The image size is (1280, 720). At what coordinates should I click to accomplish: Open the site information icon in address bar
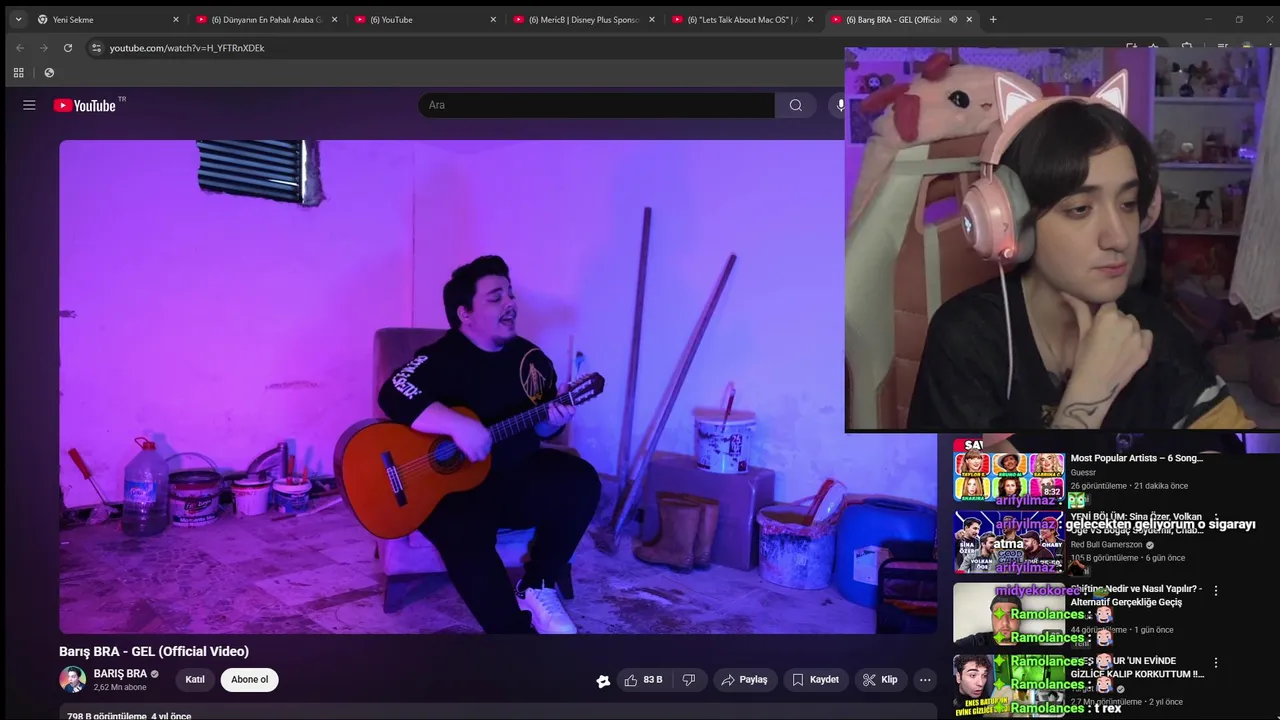click(96, 48)
